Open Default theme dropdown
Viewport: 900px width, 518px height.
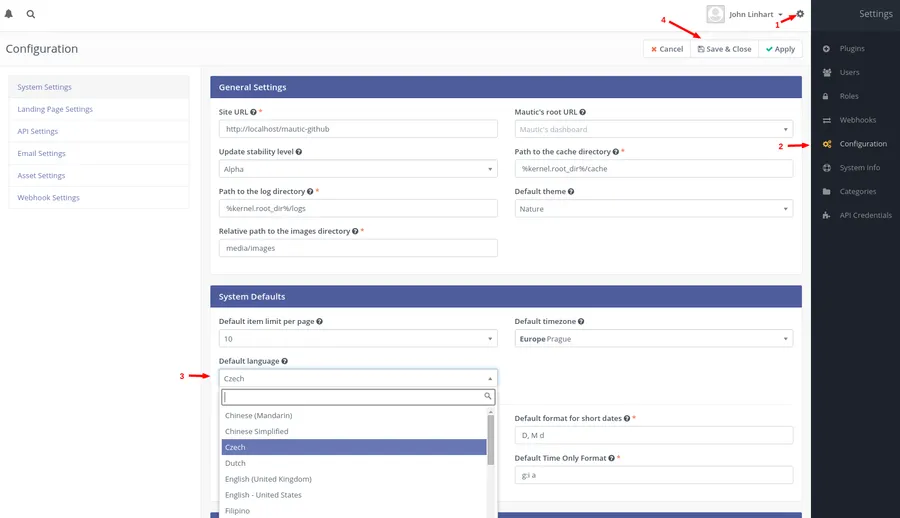[654, 208]
